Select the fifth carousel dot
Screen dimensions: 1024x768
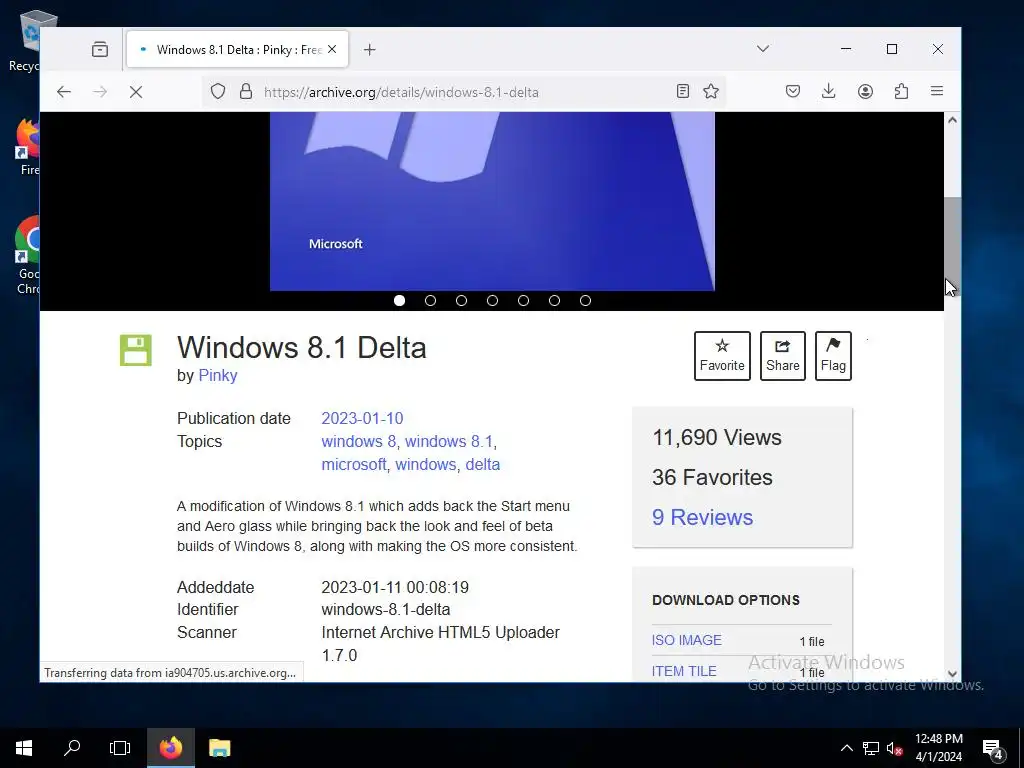click(x=524, y=300)
